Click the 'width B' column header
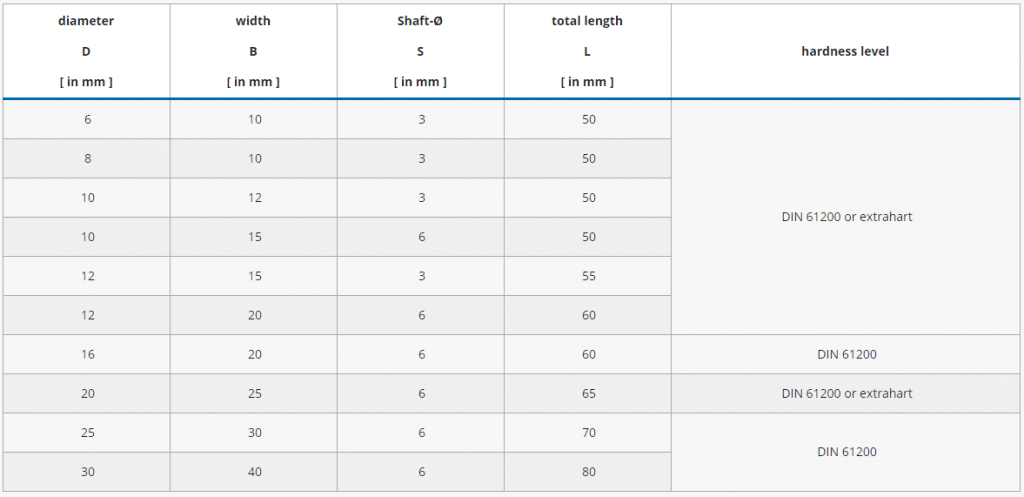Screen dimensions: 1024x497 pos(253,51)
